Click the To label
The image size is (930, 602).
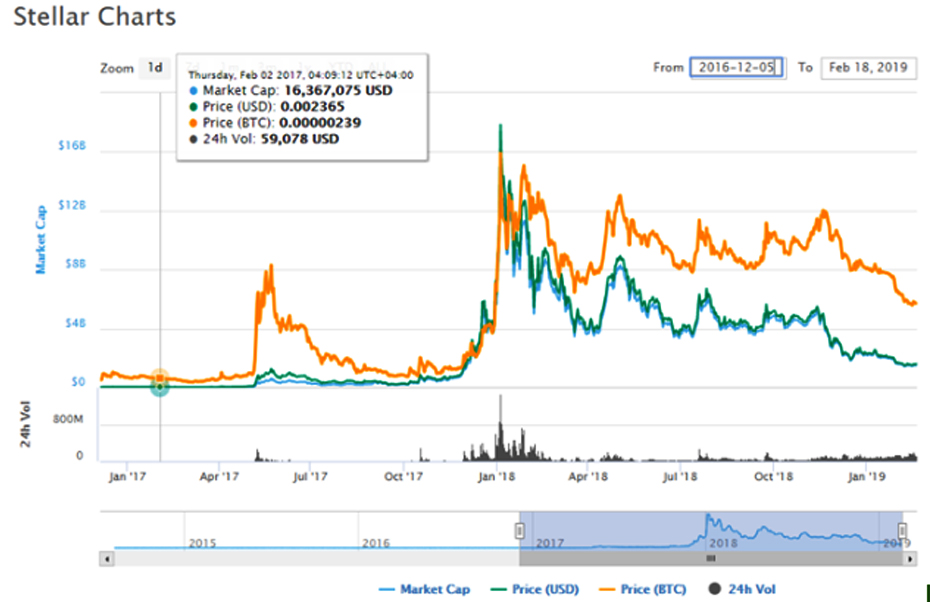[805, 68]
